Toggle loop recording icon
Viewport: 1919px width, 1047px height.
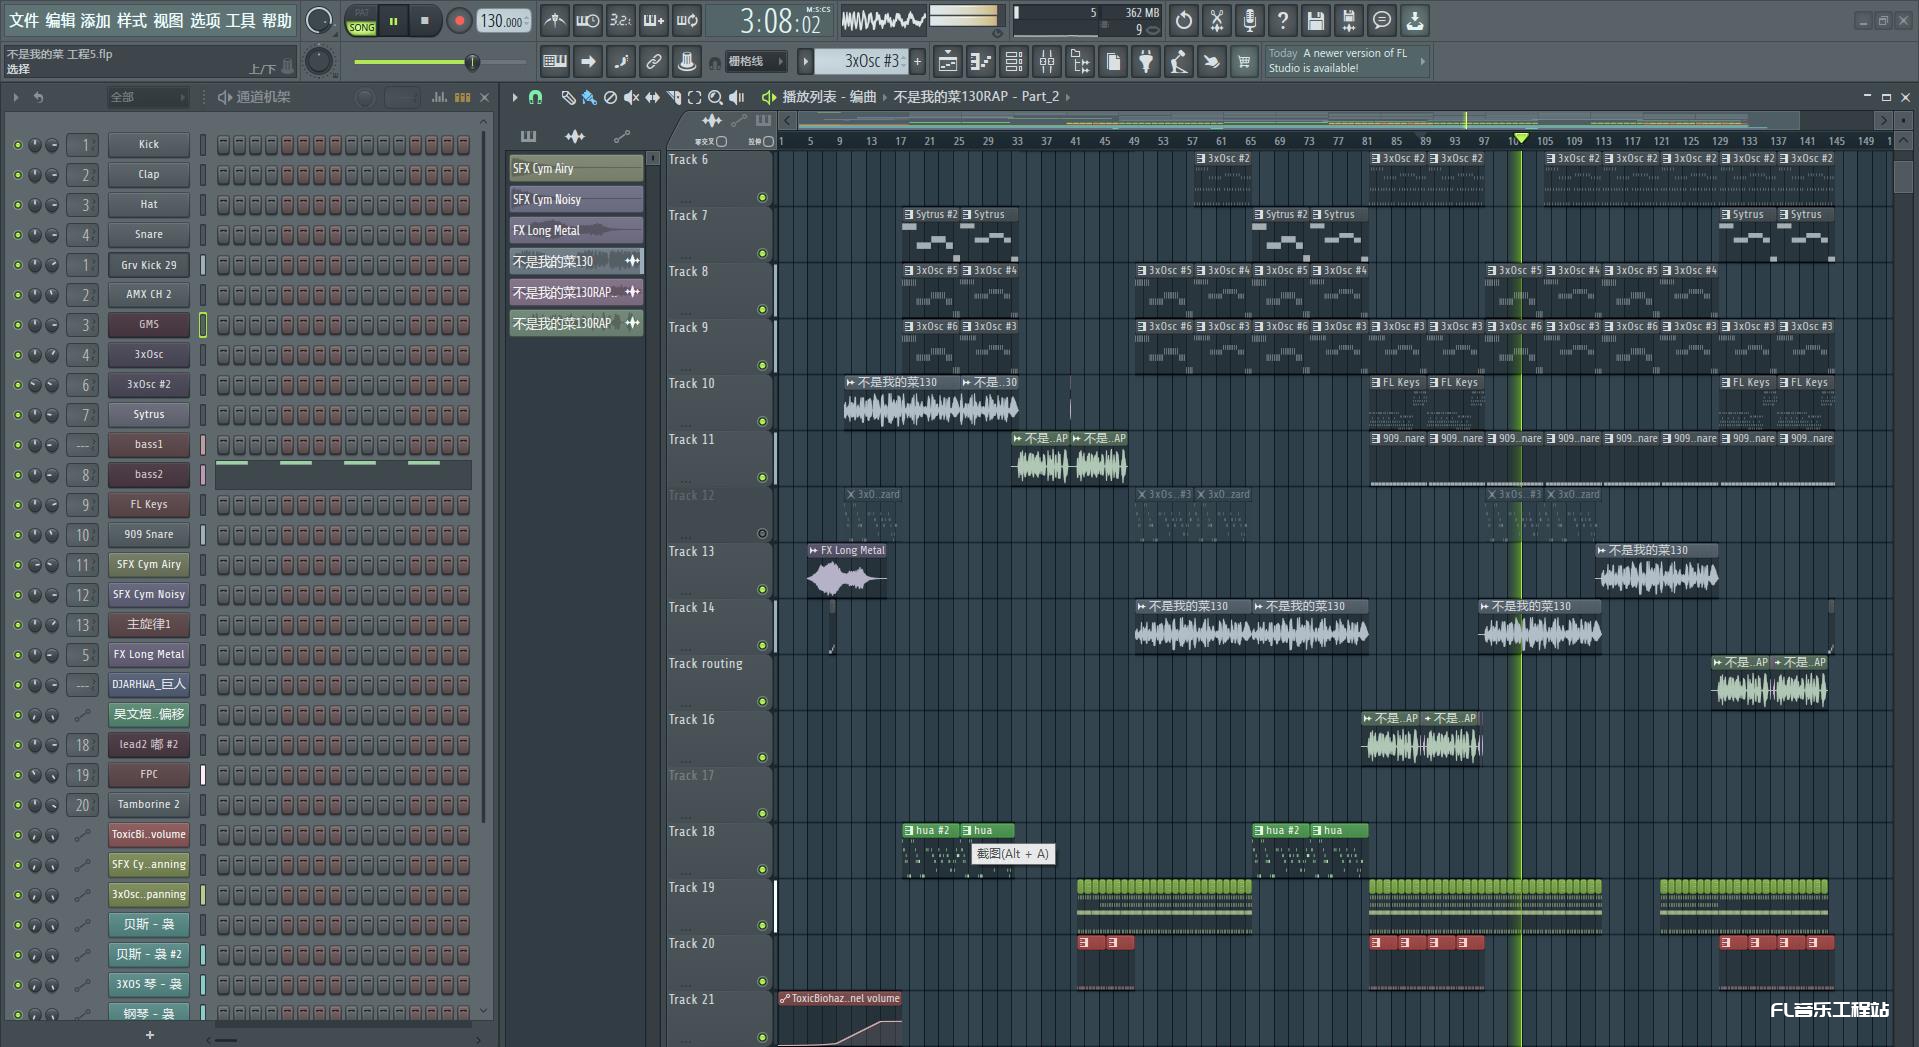[687, 20]
